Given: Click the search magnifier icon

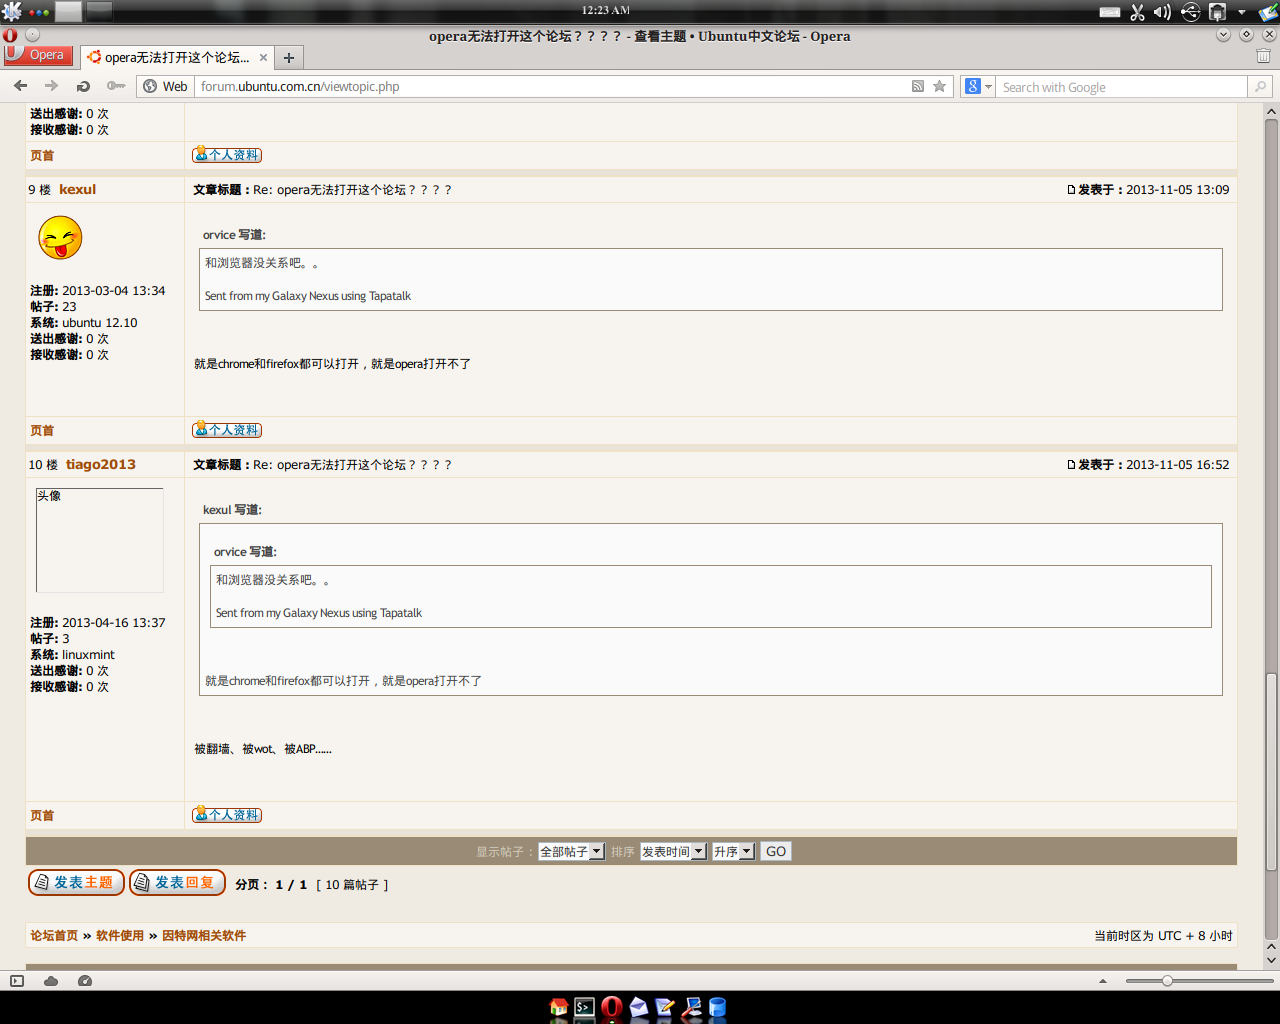Looking at the screenshot, I should 1260,87.
